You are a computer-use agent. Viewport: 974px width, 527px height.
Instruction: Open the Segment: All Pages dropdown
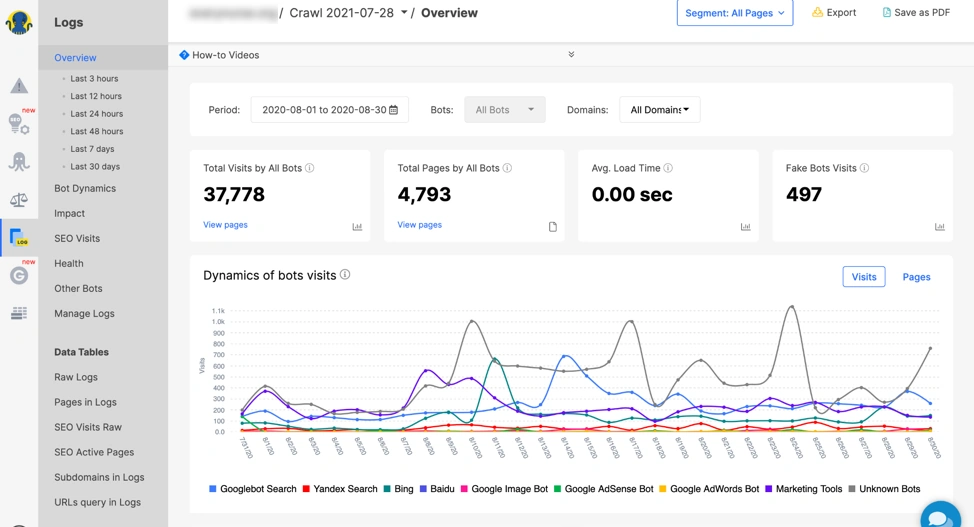pyautogui.click(x=734, y=13)
